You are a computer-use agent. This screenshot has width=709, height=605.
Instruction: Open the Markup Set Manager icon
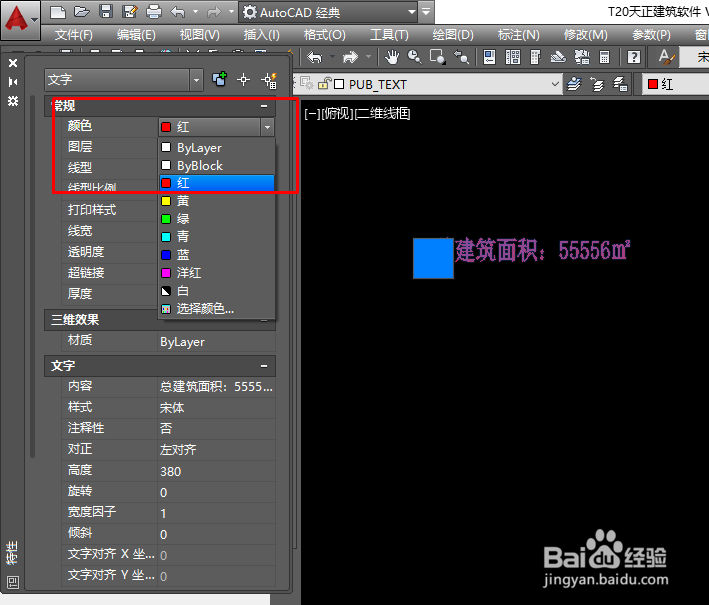click(x=582, y=57)
